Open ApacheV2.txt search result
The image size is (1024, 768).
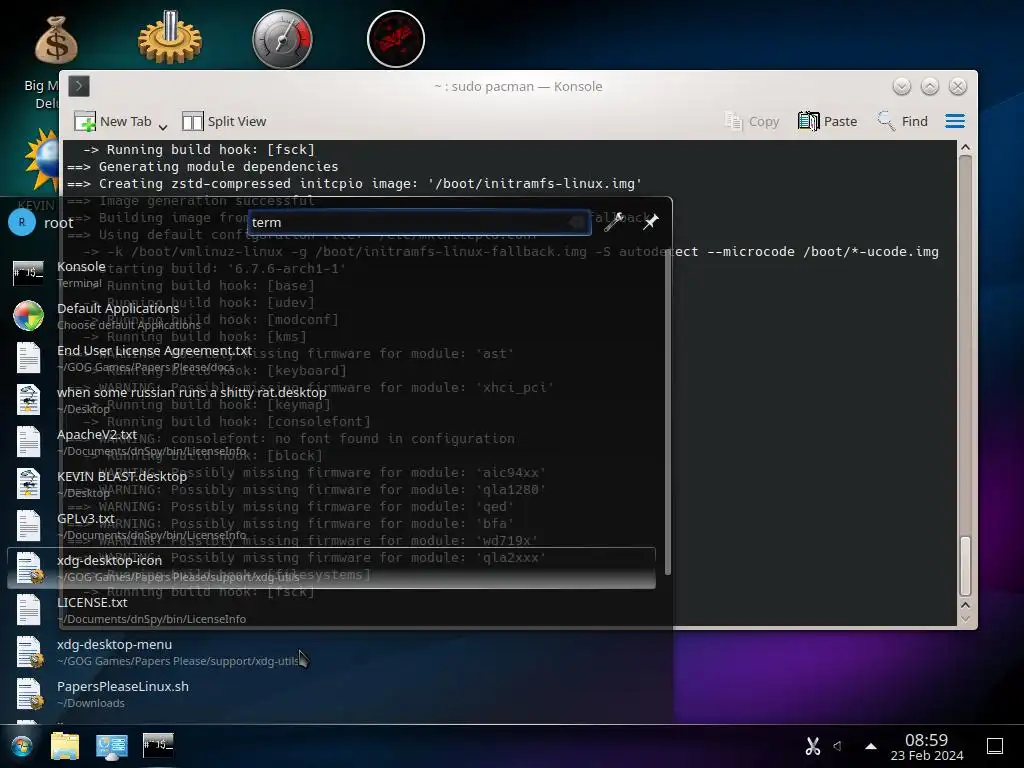click(x=331, y=442)
